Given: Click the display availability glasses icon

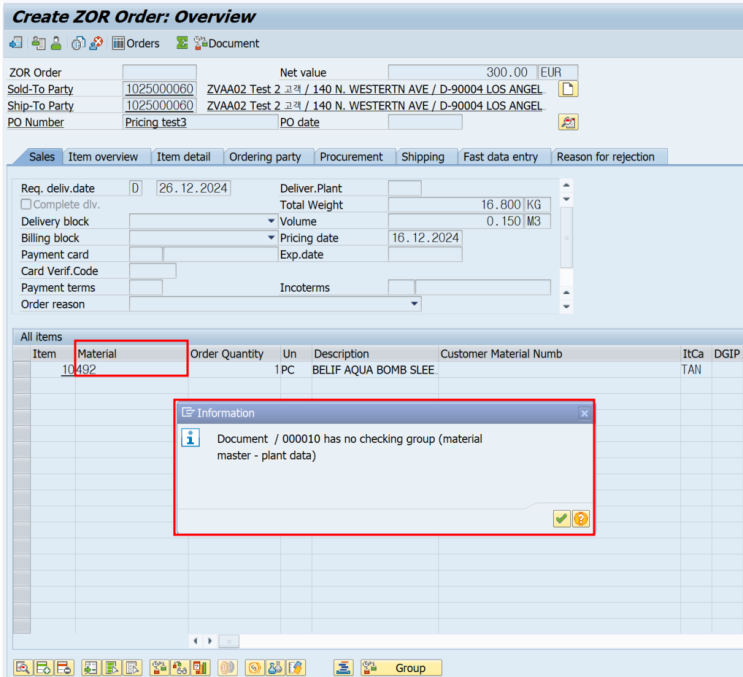Looking at the screenshot, I should pos(180,668).
